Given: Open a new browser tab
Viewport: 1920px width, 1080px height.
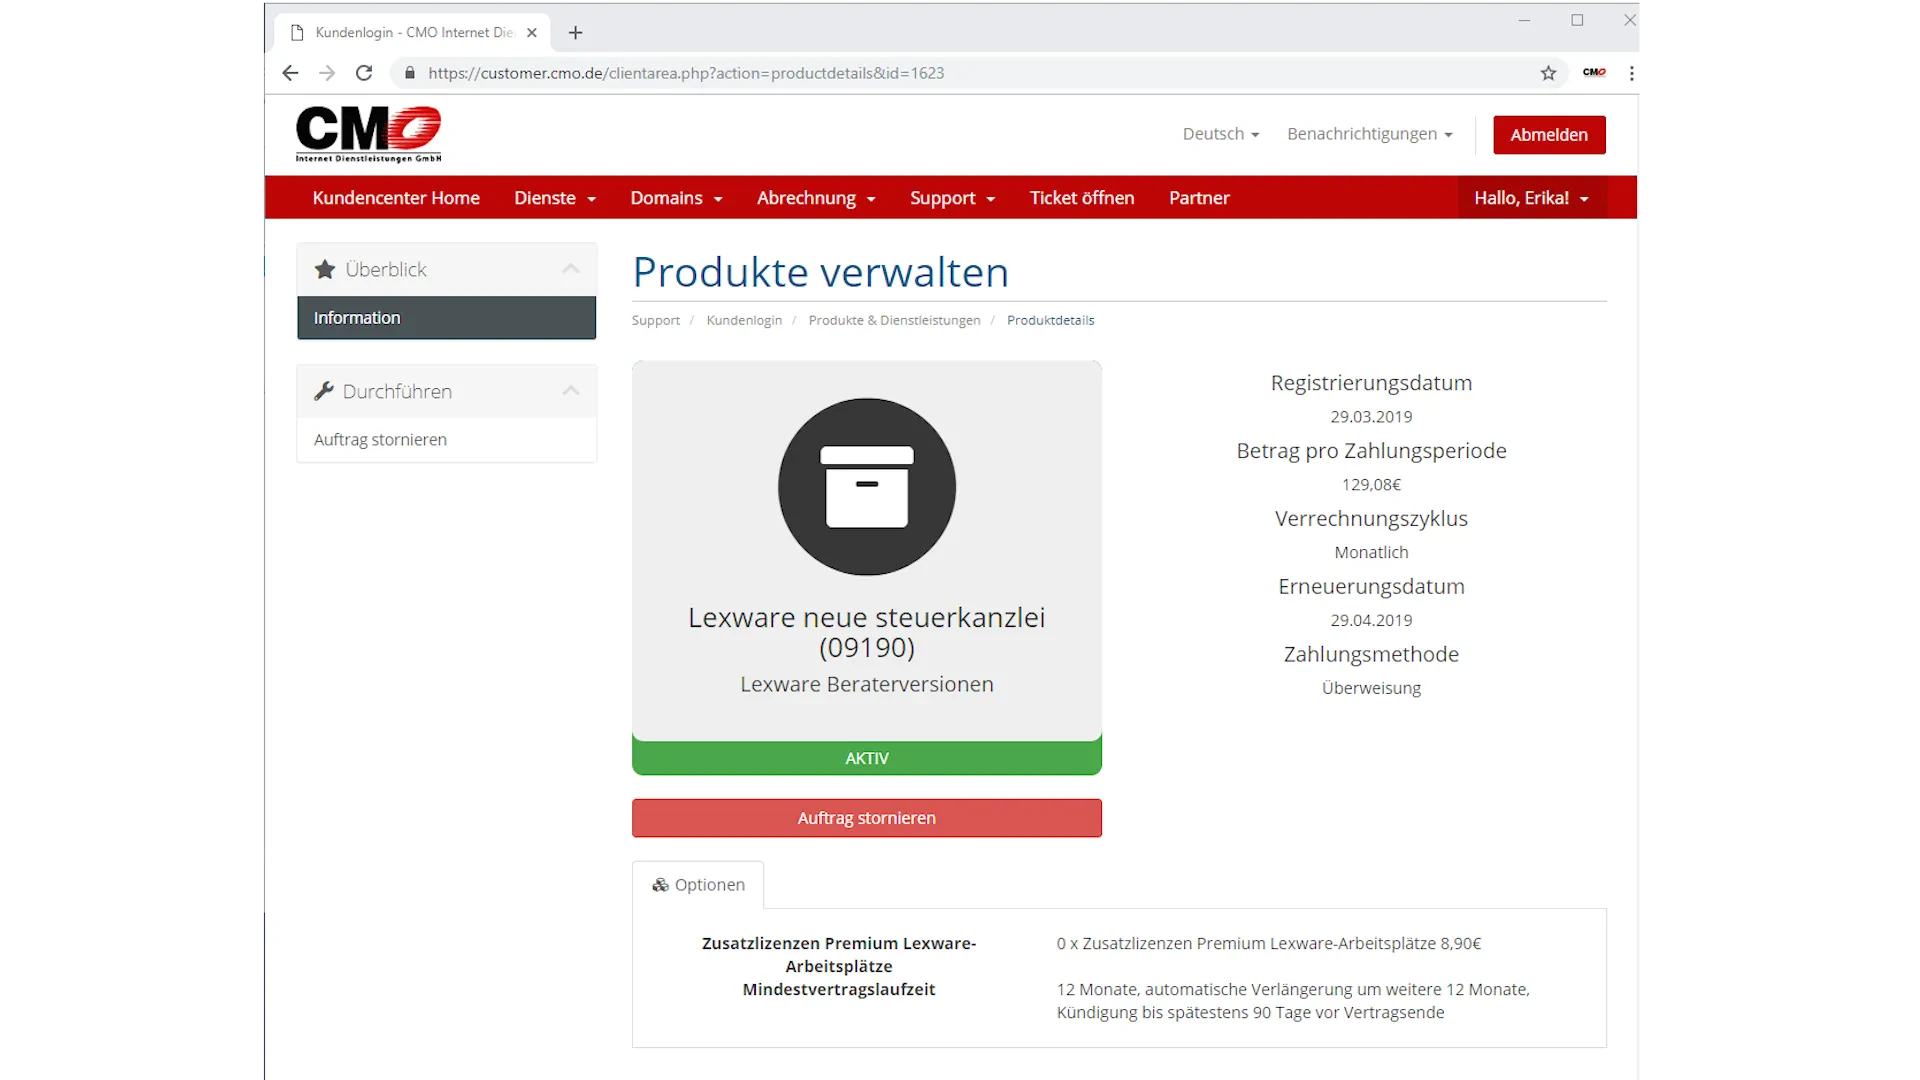Looking at the screenshot, I should [x=575, y=33].
